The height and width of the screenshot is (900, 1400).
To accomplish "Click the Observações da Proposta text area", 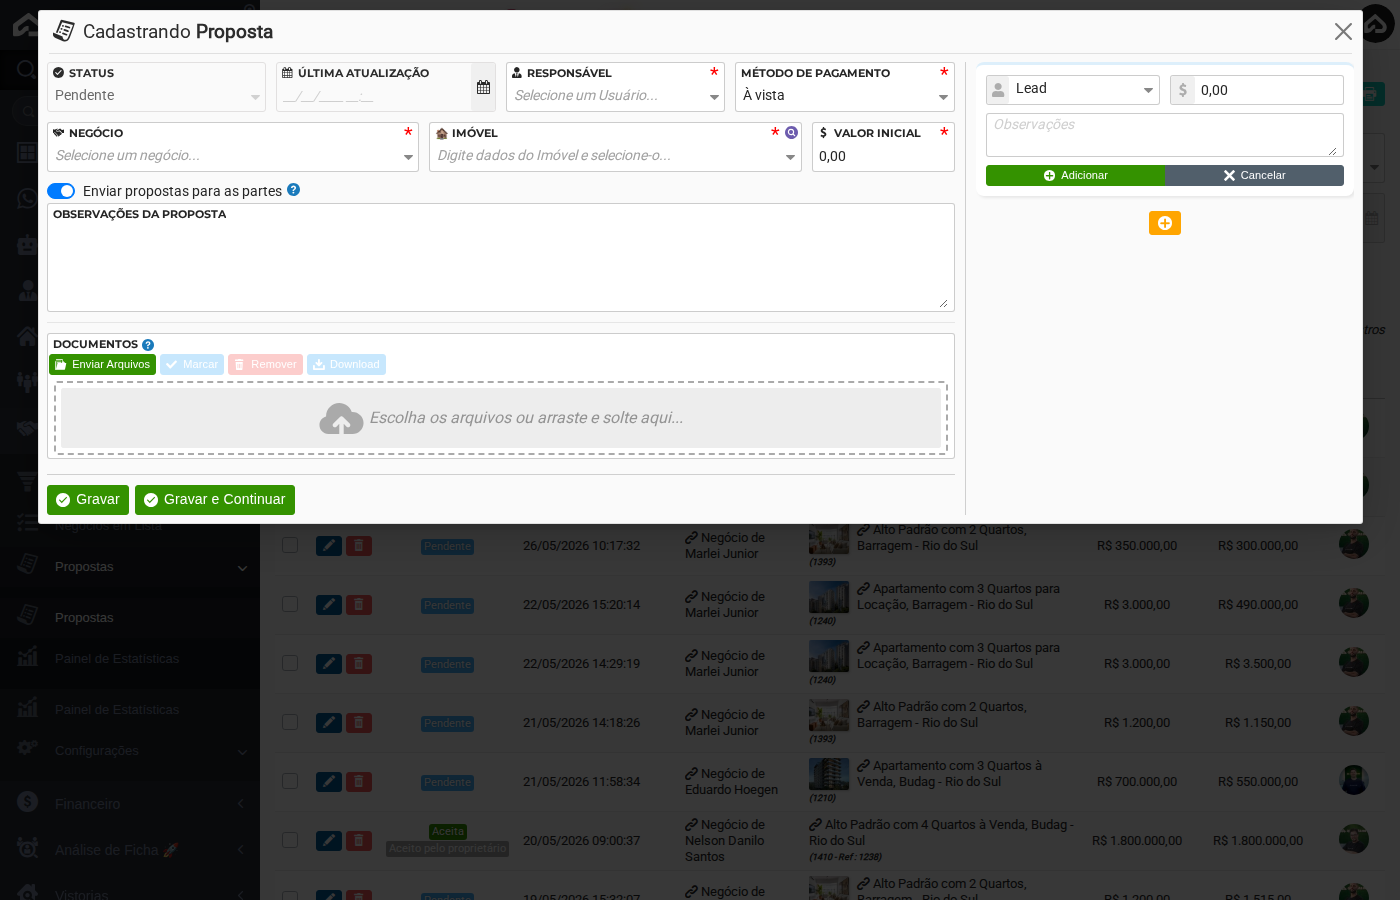I will 501,258.
